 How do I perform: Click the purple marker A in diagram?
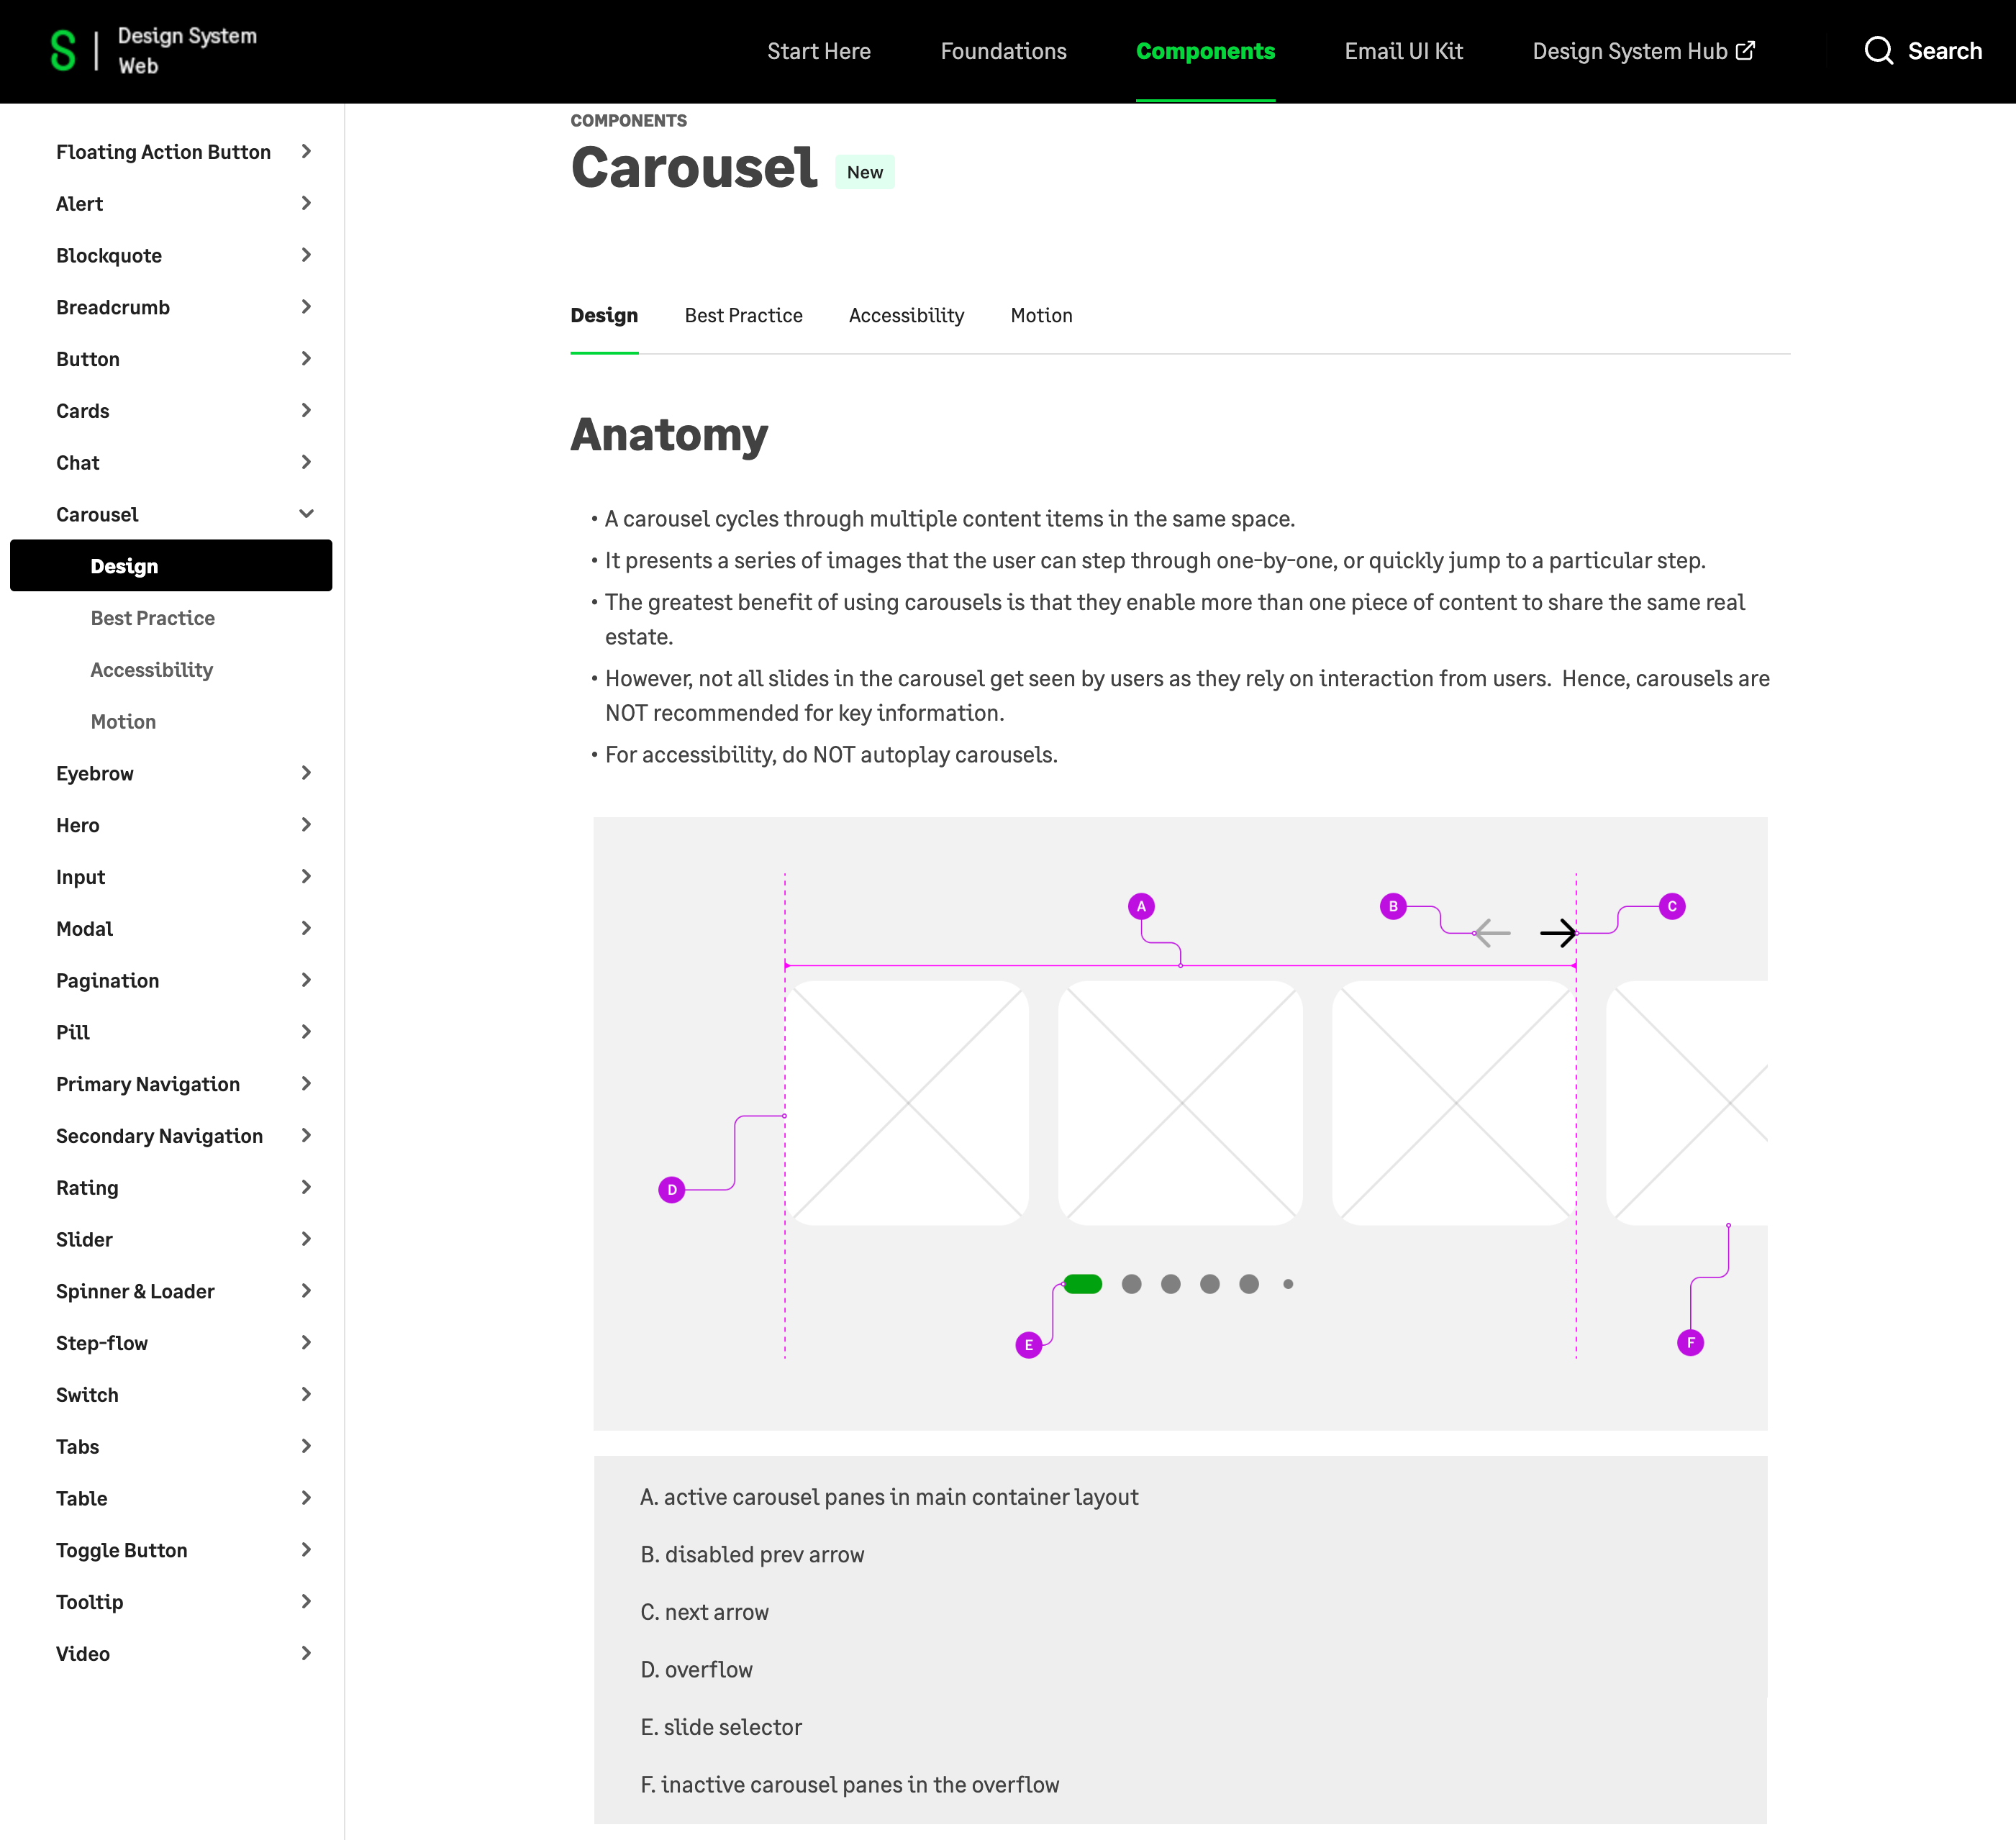coord(1141,906)
